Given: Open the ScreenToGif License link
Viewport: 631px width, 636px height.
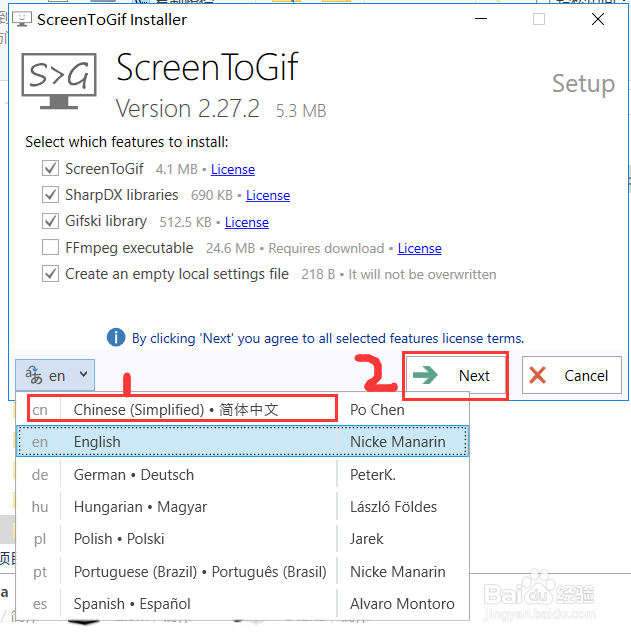Looking at the screenshot, I should point(233,169).
